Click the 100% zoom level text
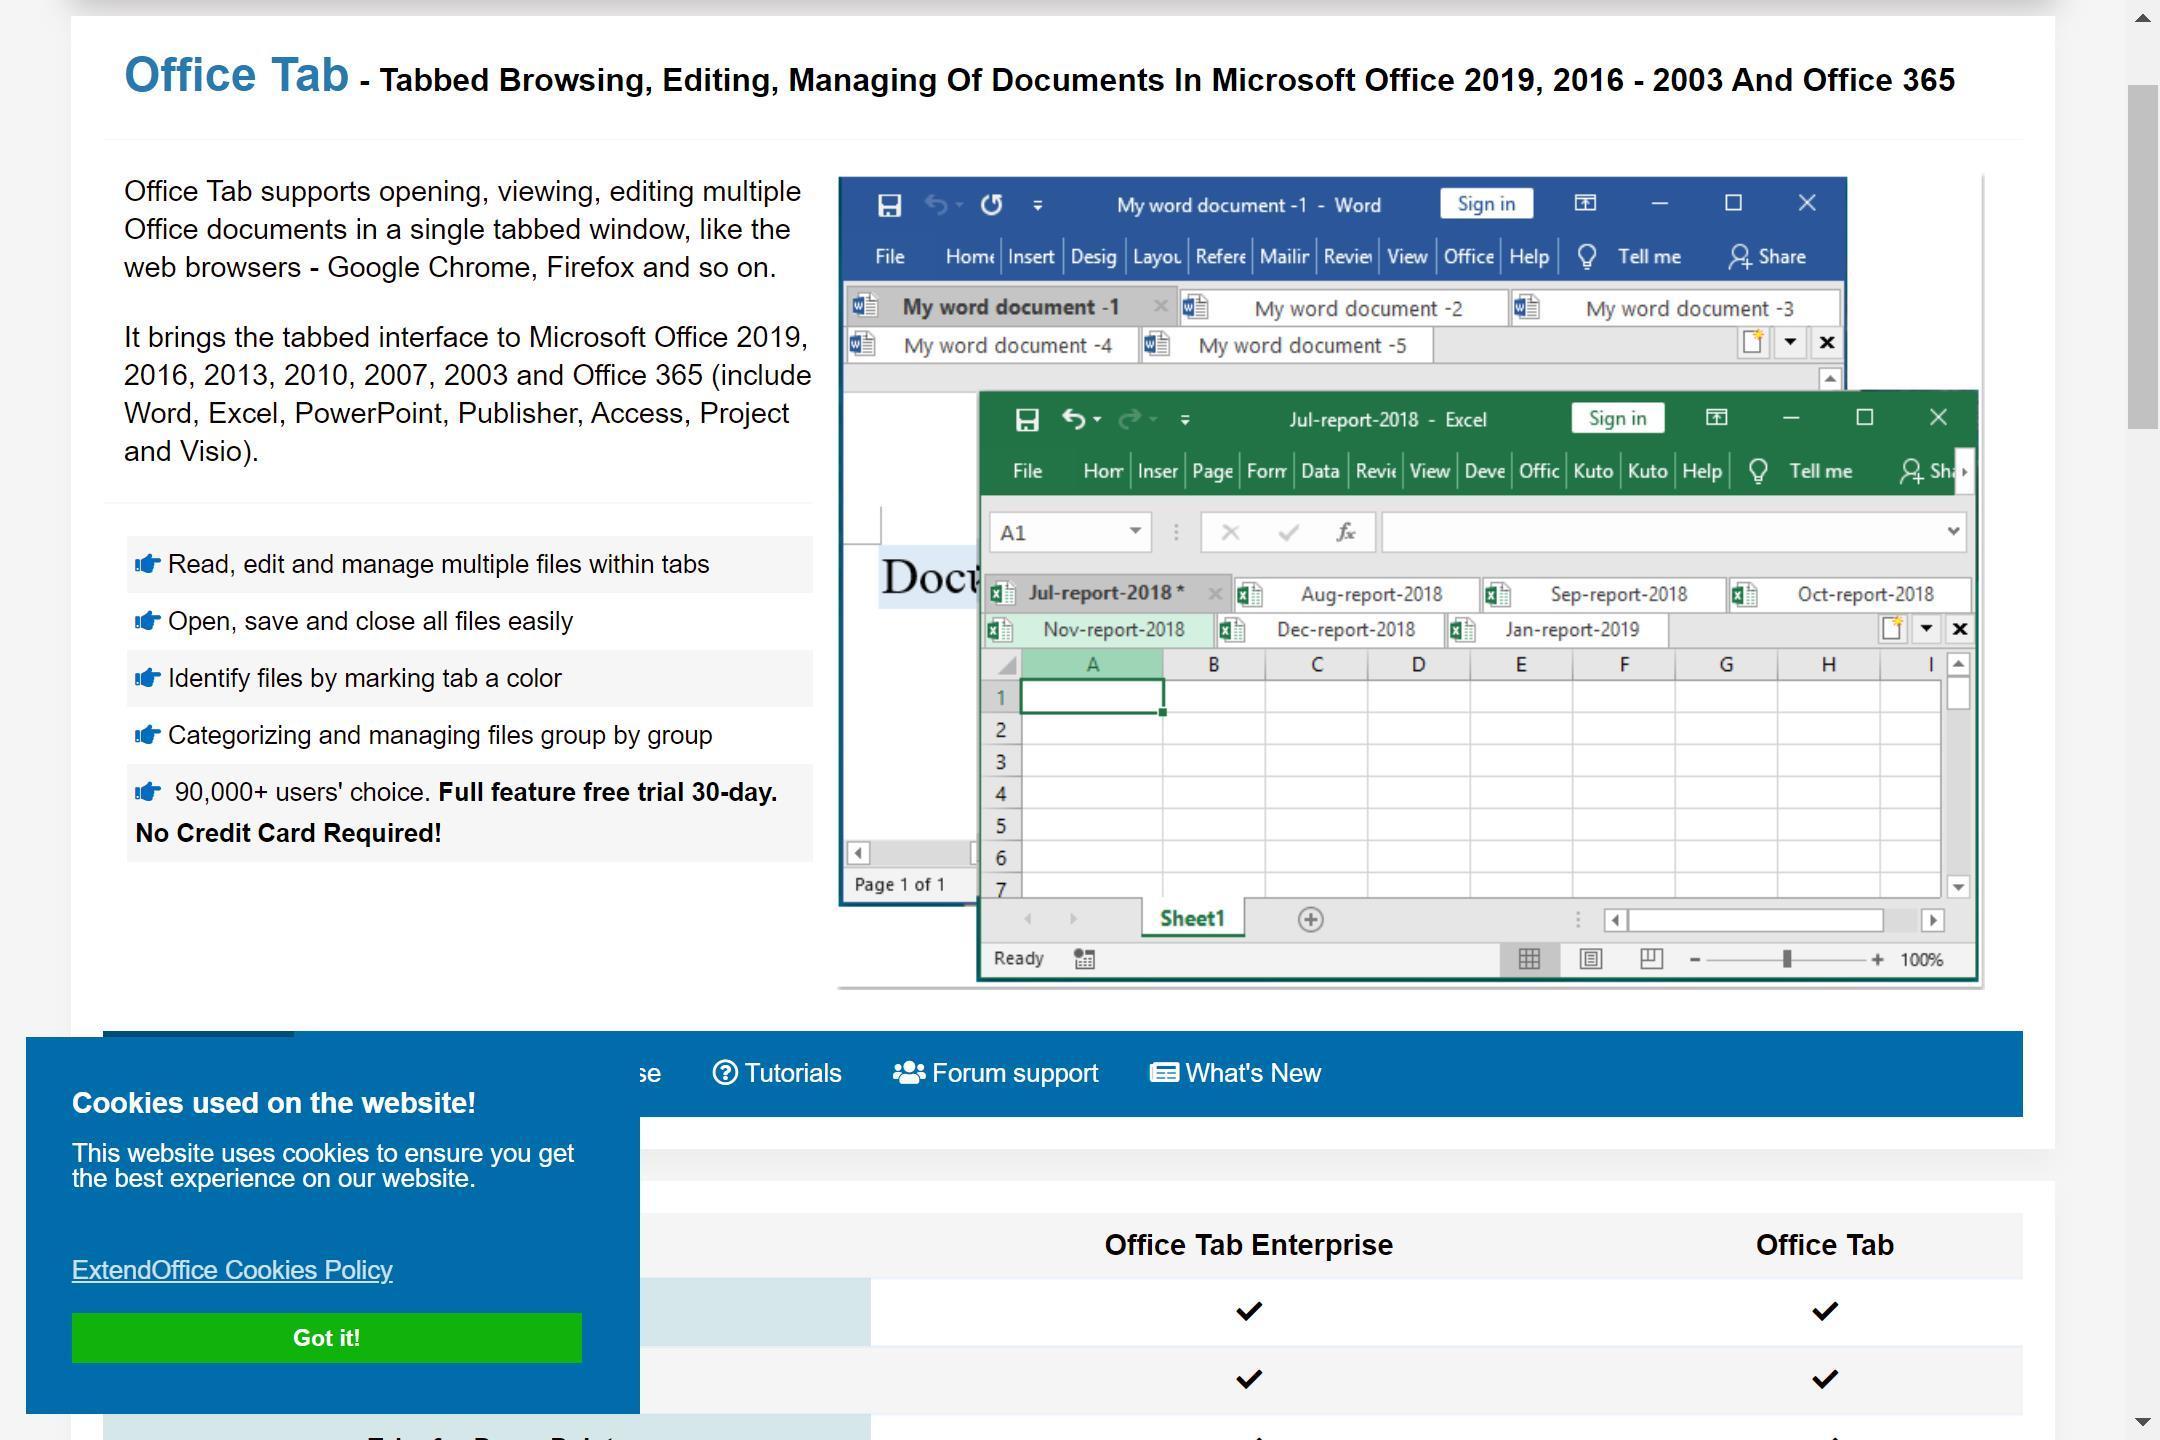Viewport: 2160px width, 1440px height. click(x=1921, y=960)
